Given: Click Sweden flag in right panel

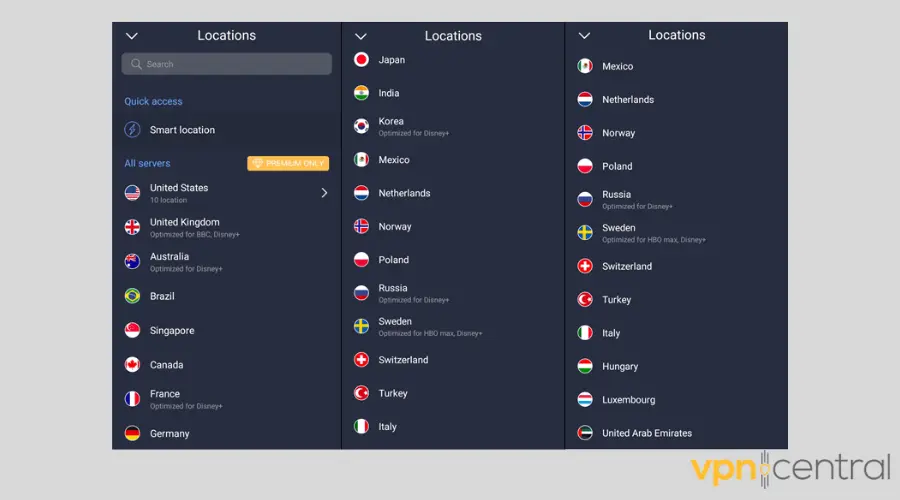Looking at the screenshot, I should 585,232.
